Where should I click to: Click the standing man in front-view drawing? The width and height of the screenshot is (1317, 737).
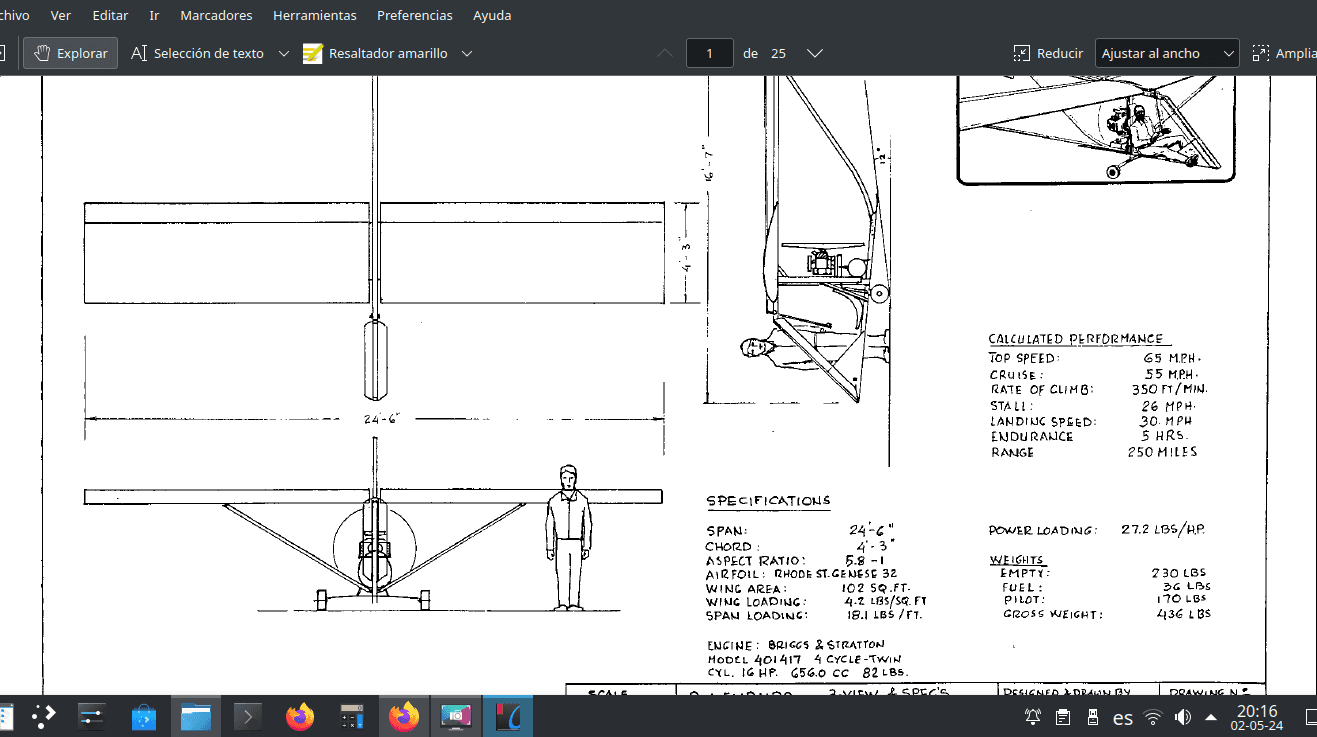(x=569, y=537)
